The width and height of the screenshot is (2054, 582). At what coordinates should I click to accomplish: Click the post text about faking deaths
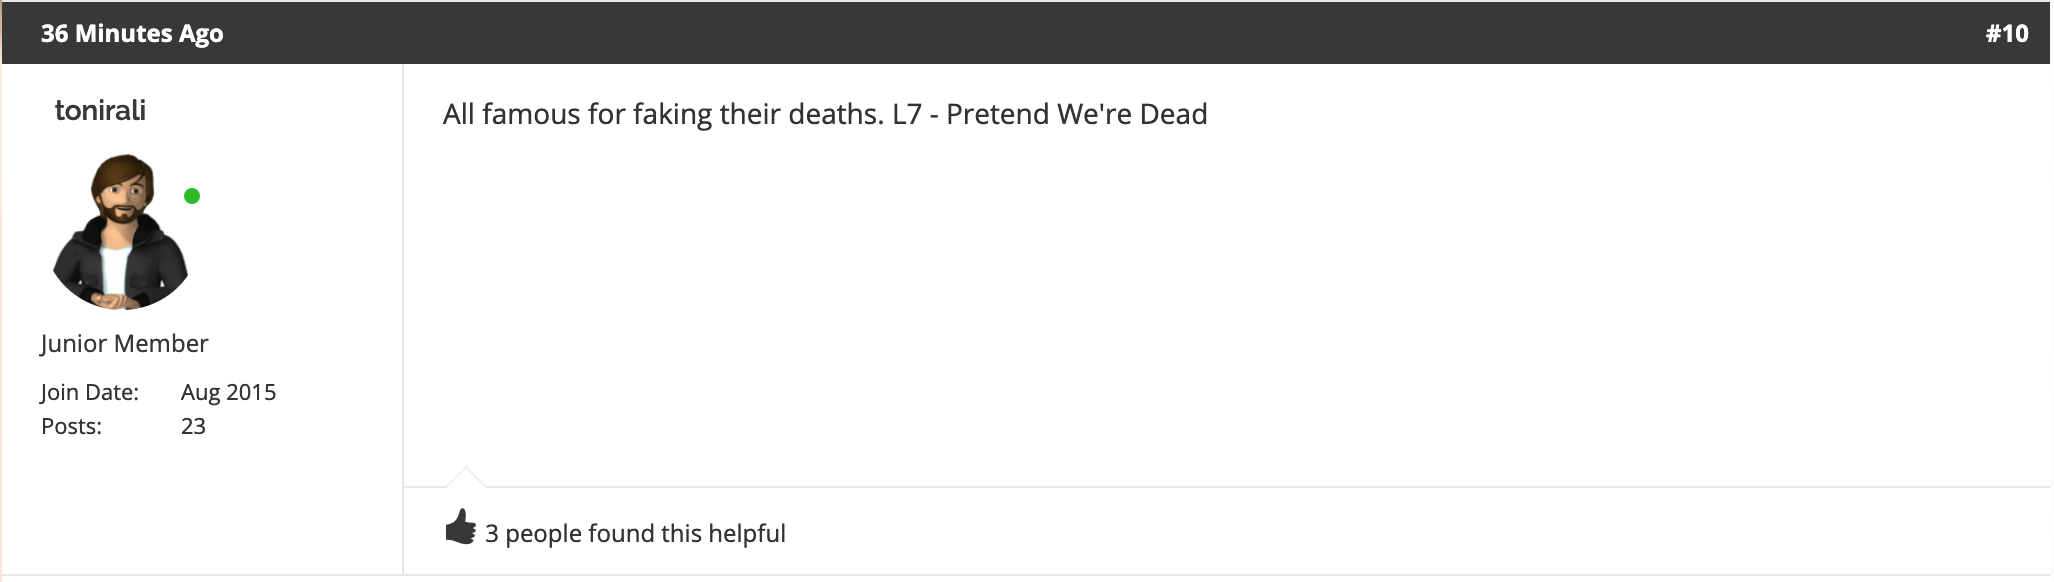825,114
